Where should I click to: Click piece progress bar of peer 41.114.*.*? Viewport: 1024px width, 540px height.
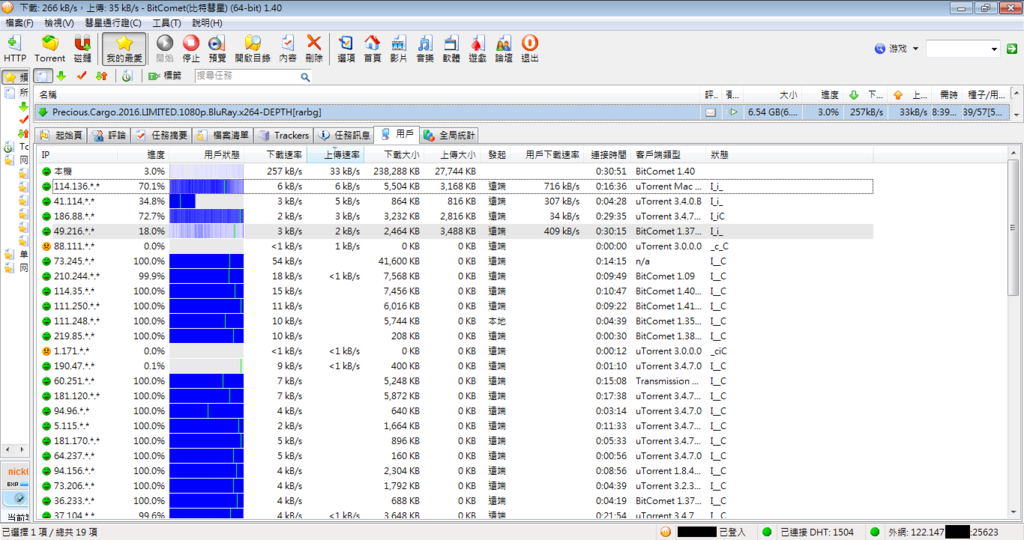coord(206,201)
